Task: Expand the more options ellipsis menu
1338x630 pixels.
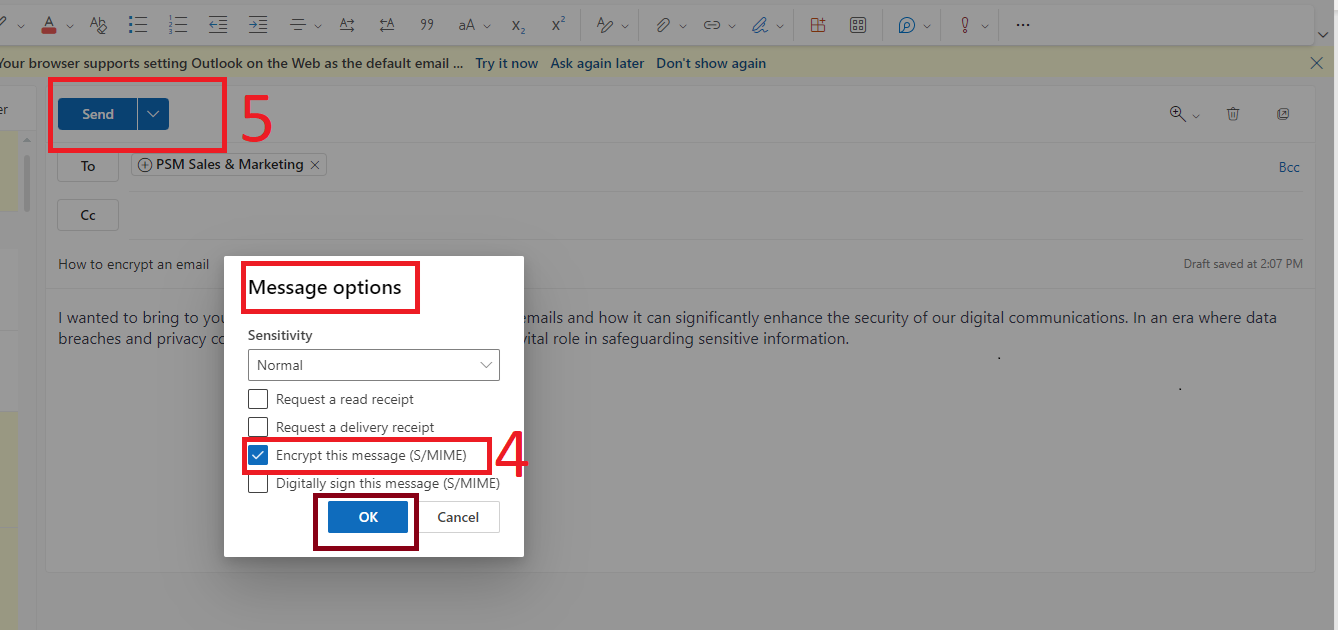Action: [x=1022, y=24]
